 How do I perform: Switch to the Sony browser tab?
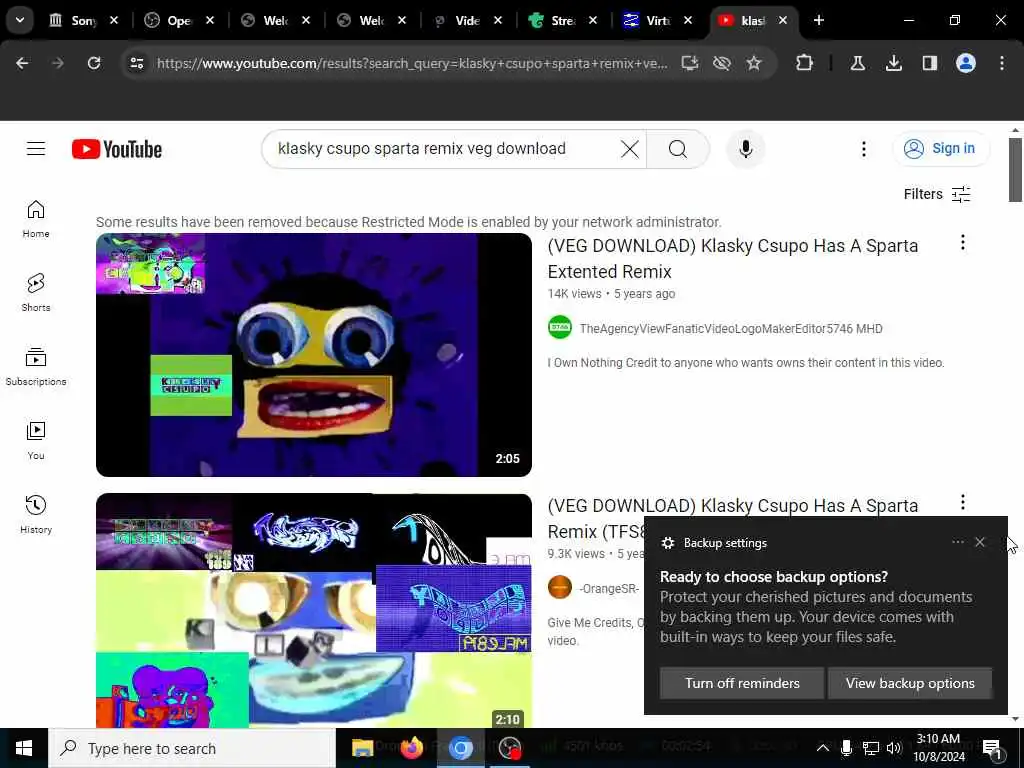[84, 20]
